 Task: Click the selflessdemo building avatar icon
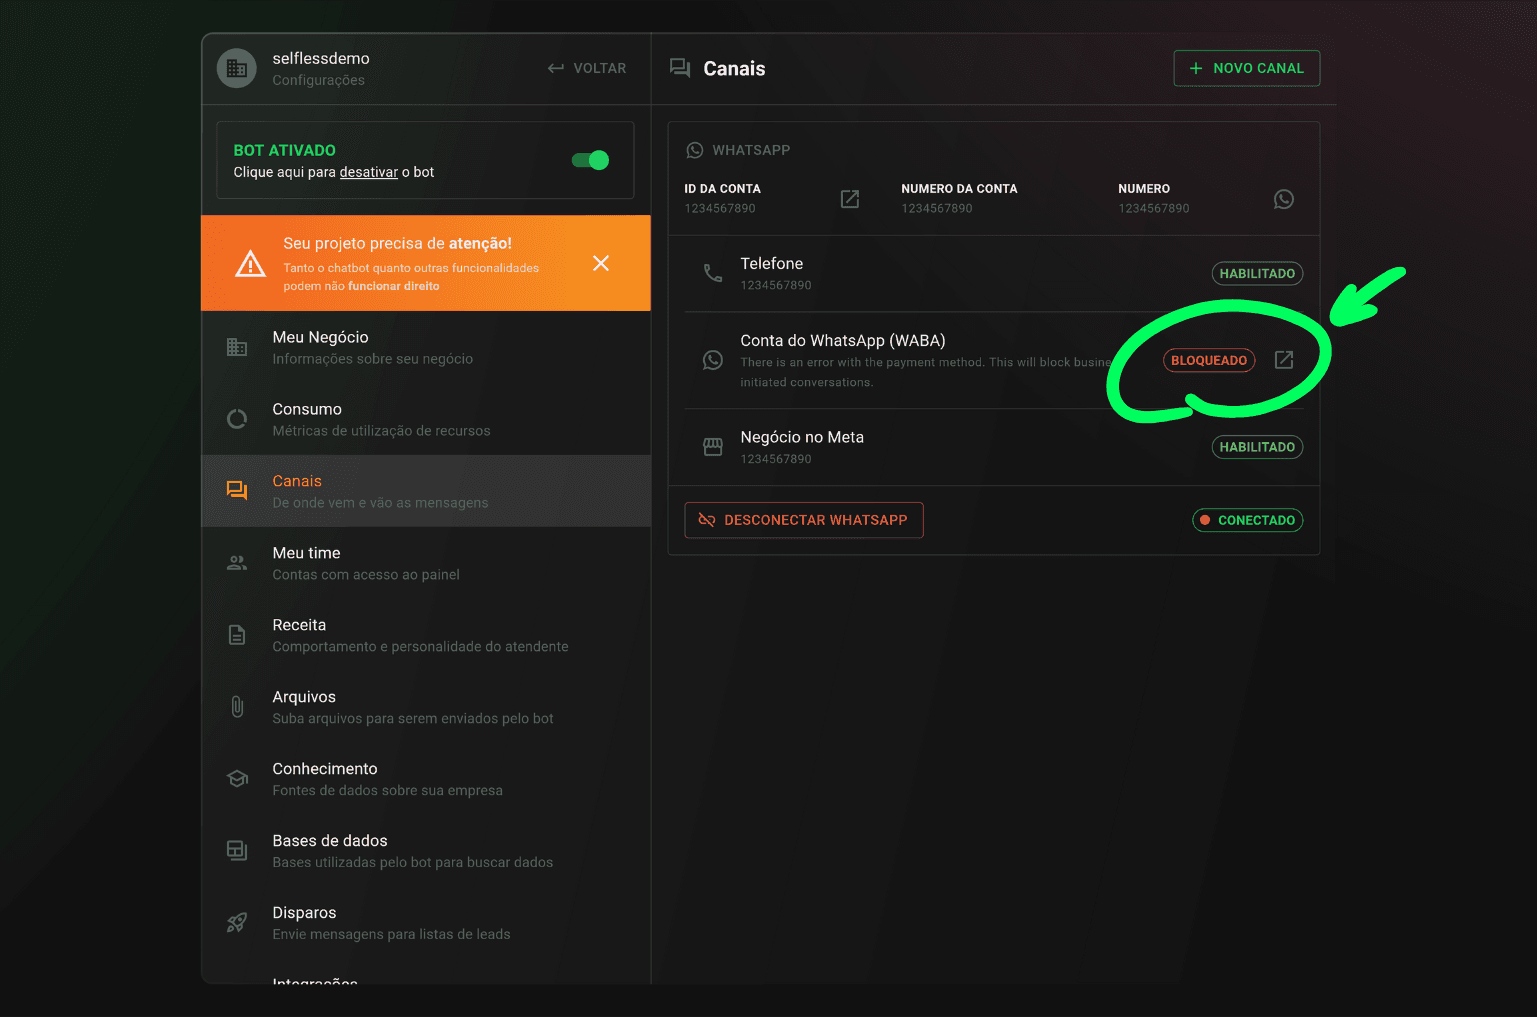pos(237,68)
